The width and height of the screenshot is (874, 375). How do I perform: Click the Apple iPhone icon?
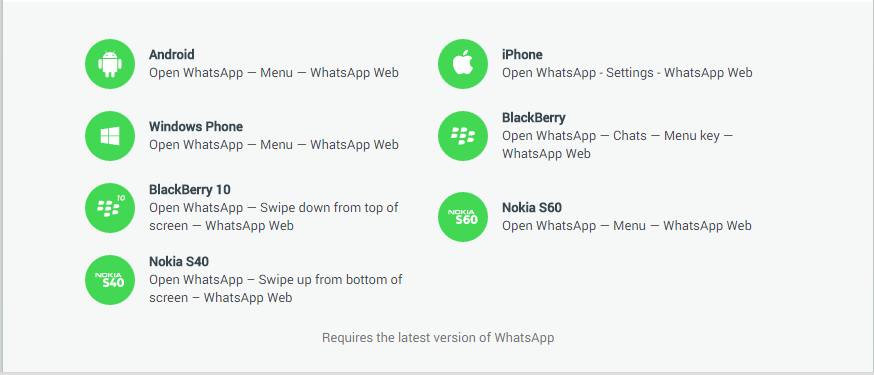pyautogui.click(x=463, y=64)
